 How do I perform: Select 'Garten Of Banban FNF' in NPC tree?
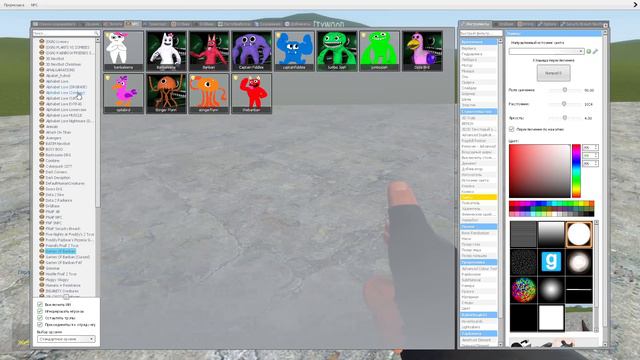click(x=64, y=262)
